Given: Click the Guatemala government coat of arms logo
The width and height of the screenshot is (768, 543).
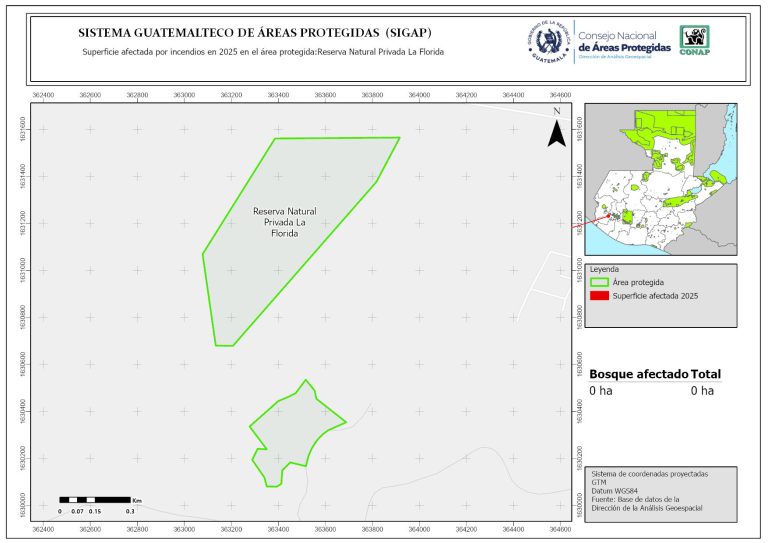Looking at the screenshot, I should [x=547, y=41].
